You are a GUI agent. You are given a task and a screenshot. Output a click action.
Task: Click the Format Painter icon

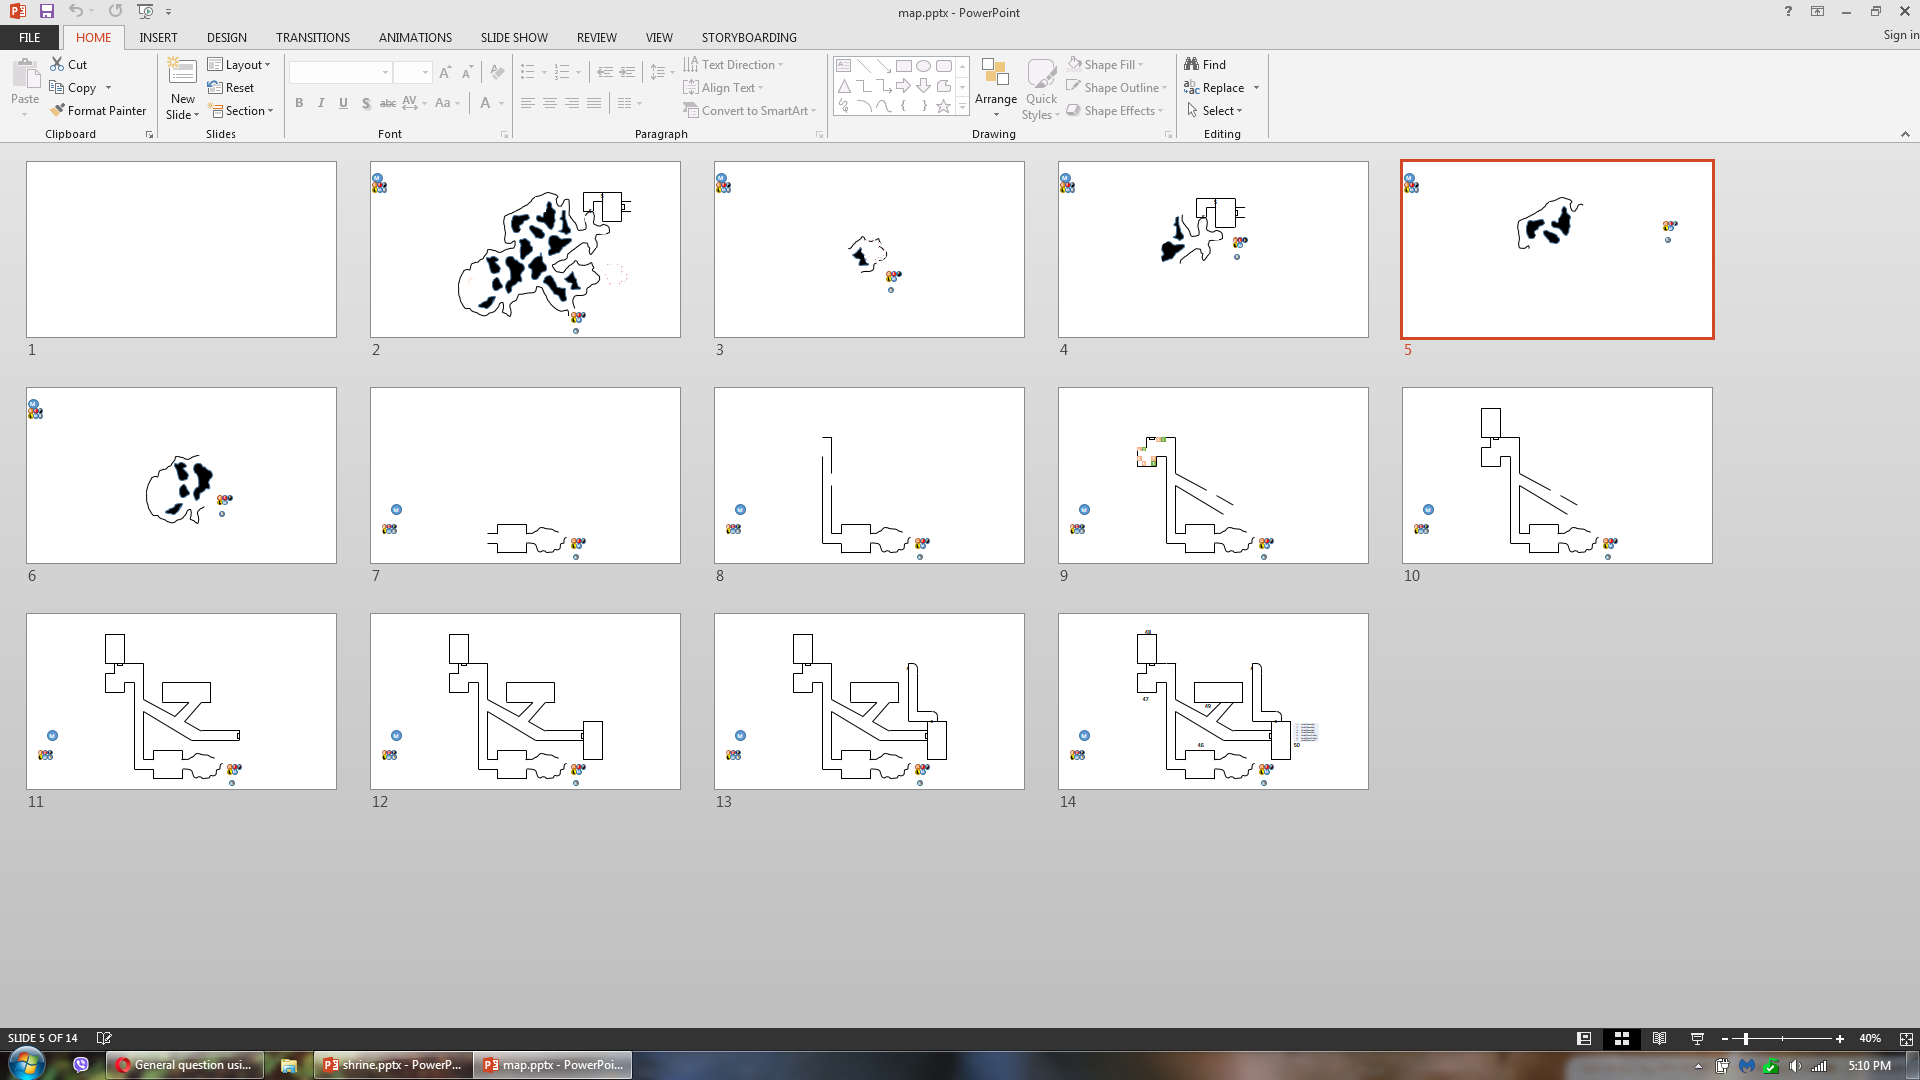click(x=58, y=111)
